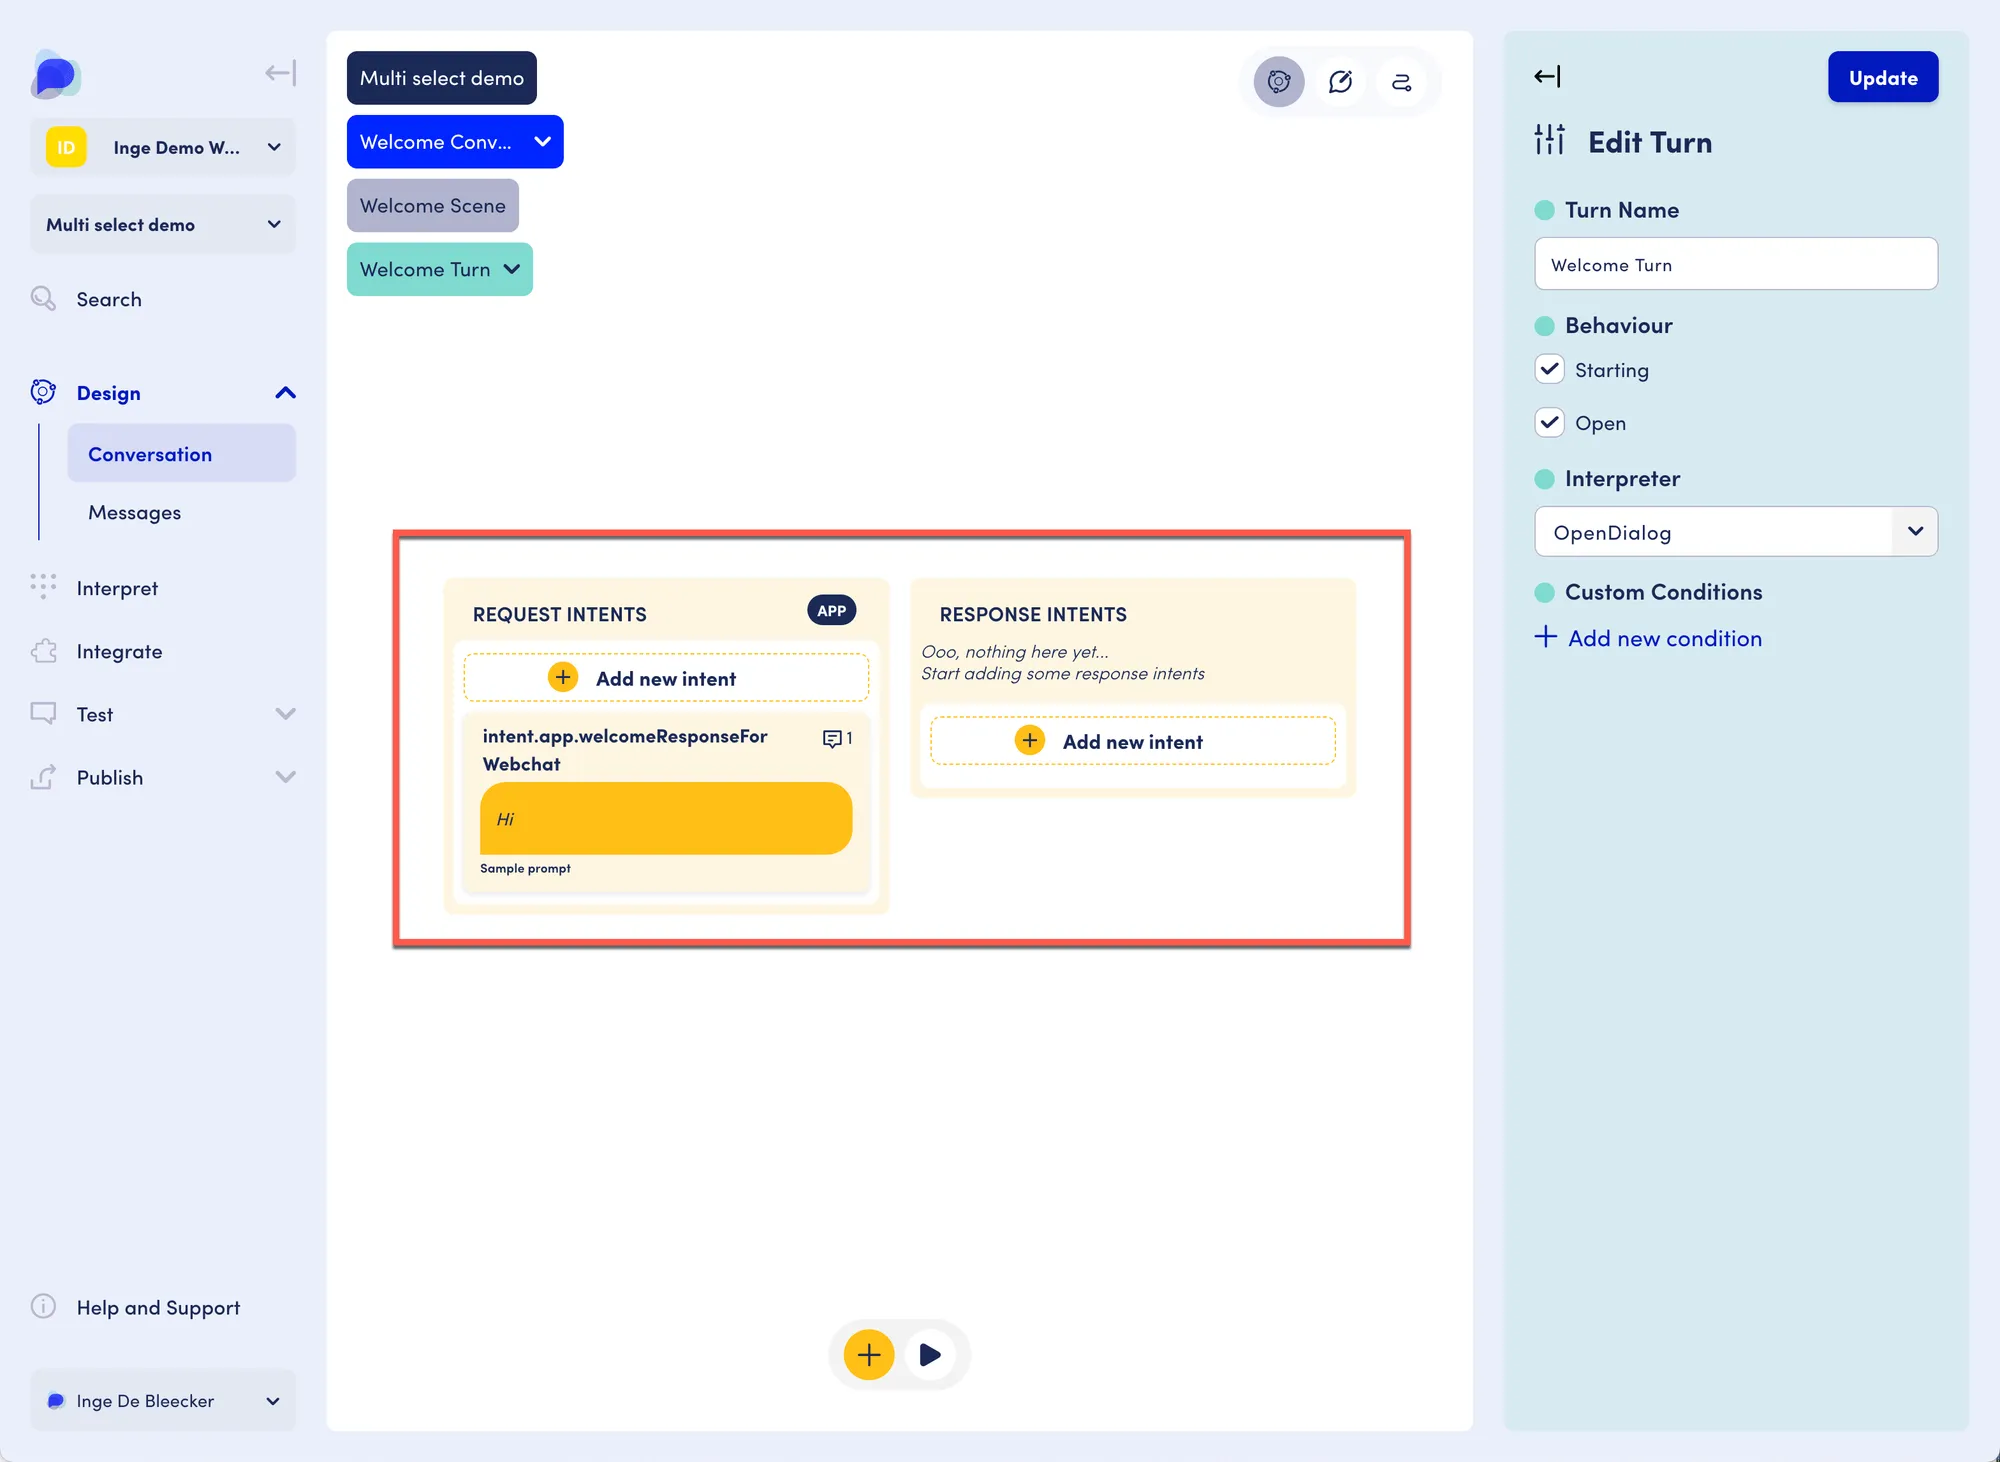Click the Search magnifier icon
The height and width of the screenshot is (1462, 2000).
coord(43,298)
